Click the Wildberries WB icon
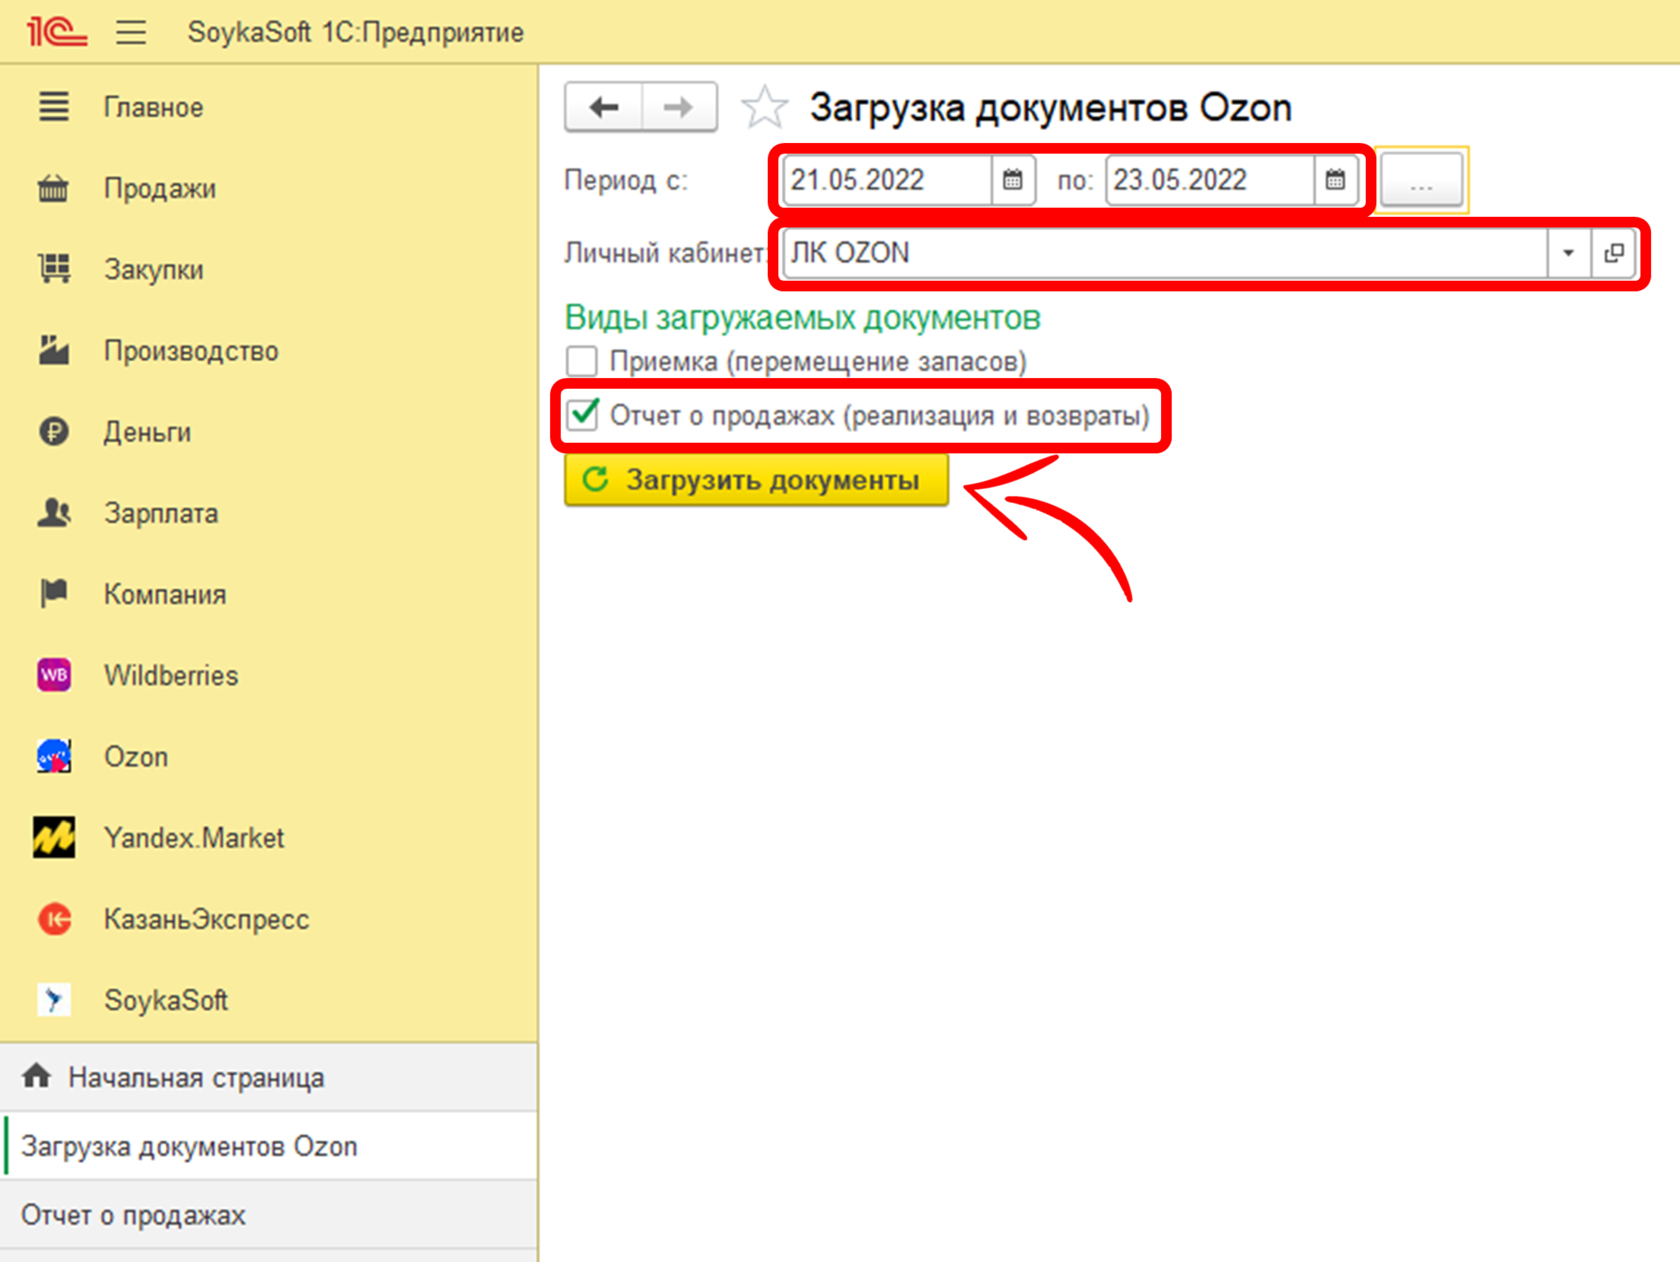This screenshot has height=1262, width=1680. click(54, 675)
